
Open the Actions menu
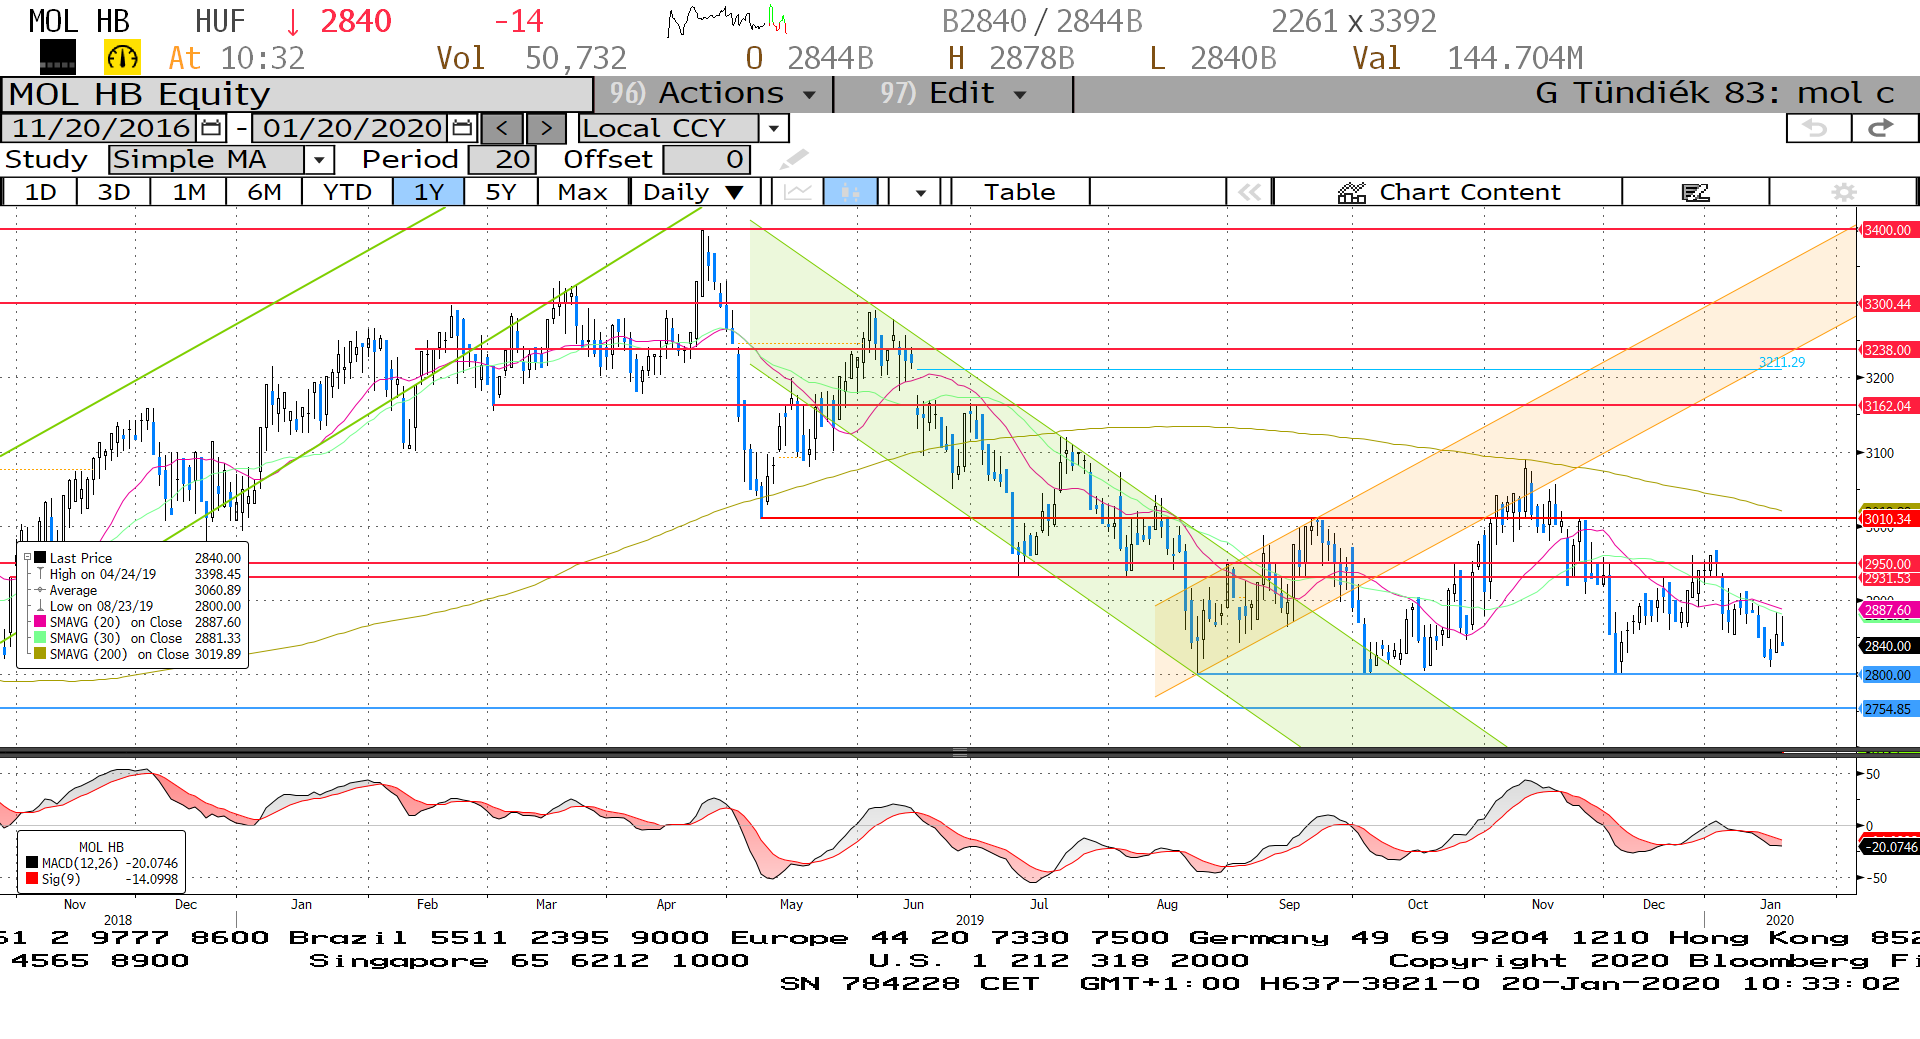click(x=714, y=93)
